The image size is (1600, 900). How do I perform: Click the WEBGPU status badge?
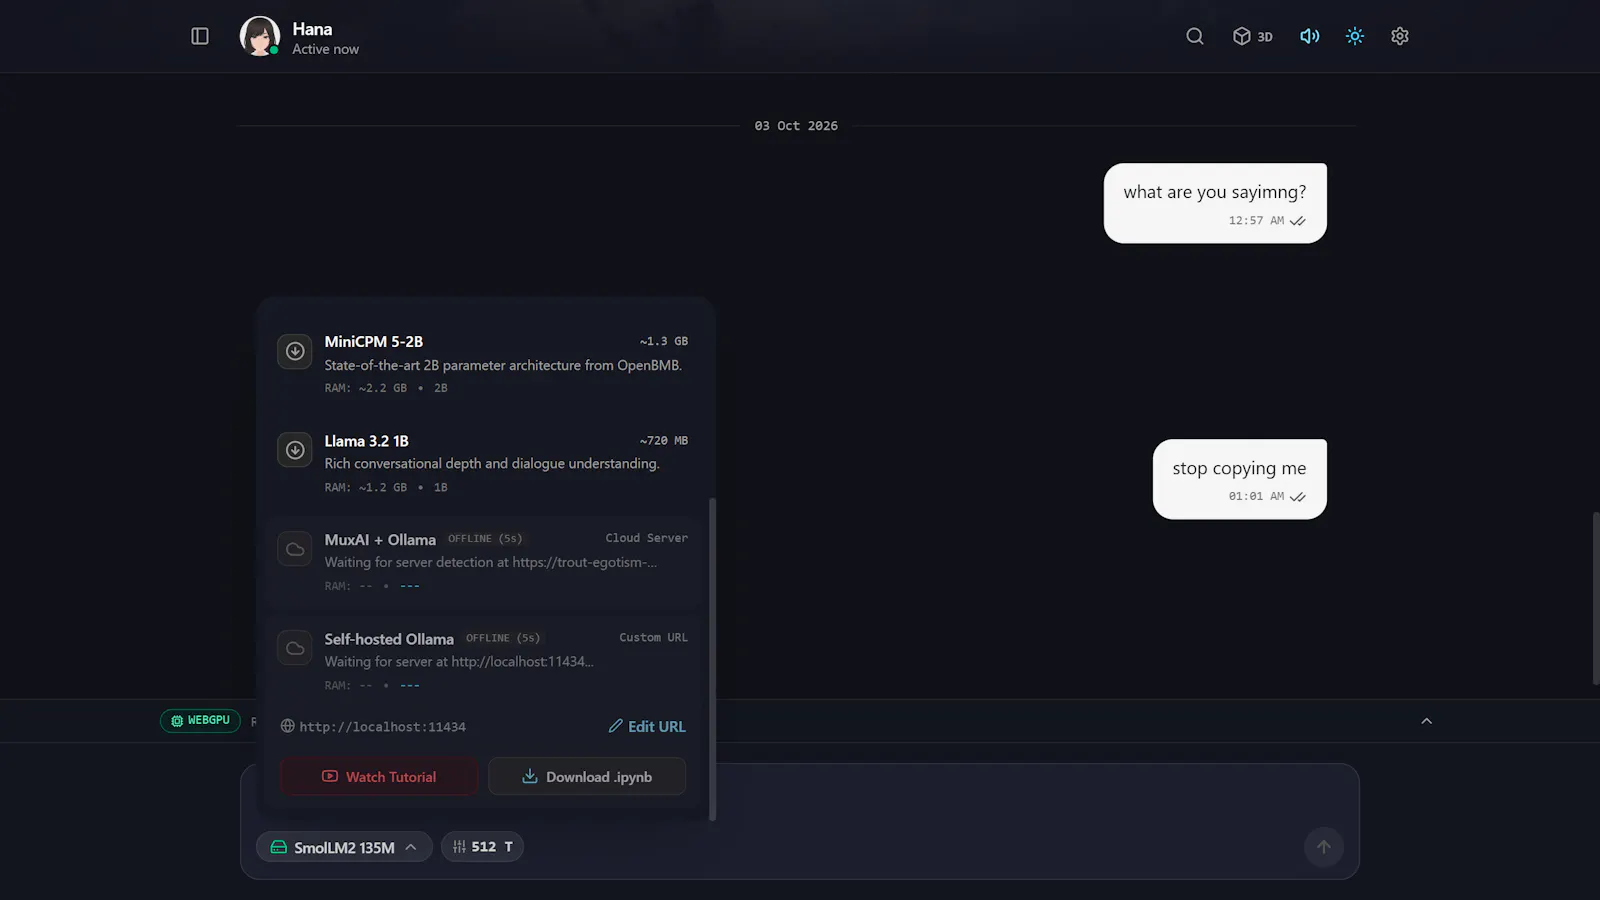point(200,720)
